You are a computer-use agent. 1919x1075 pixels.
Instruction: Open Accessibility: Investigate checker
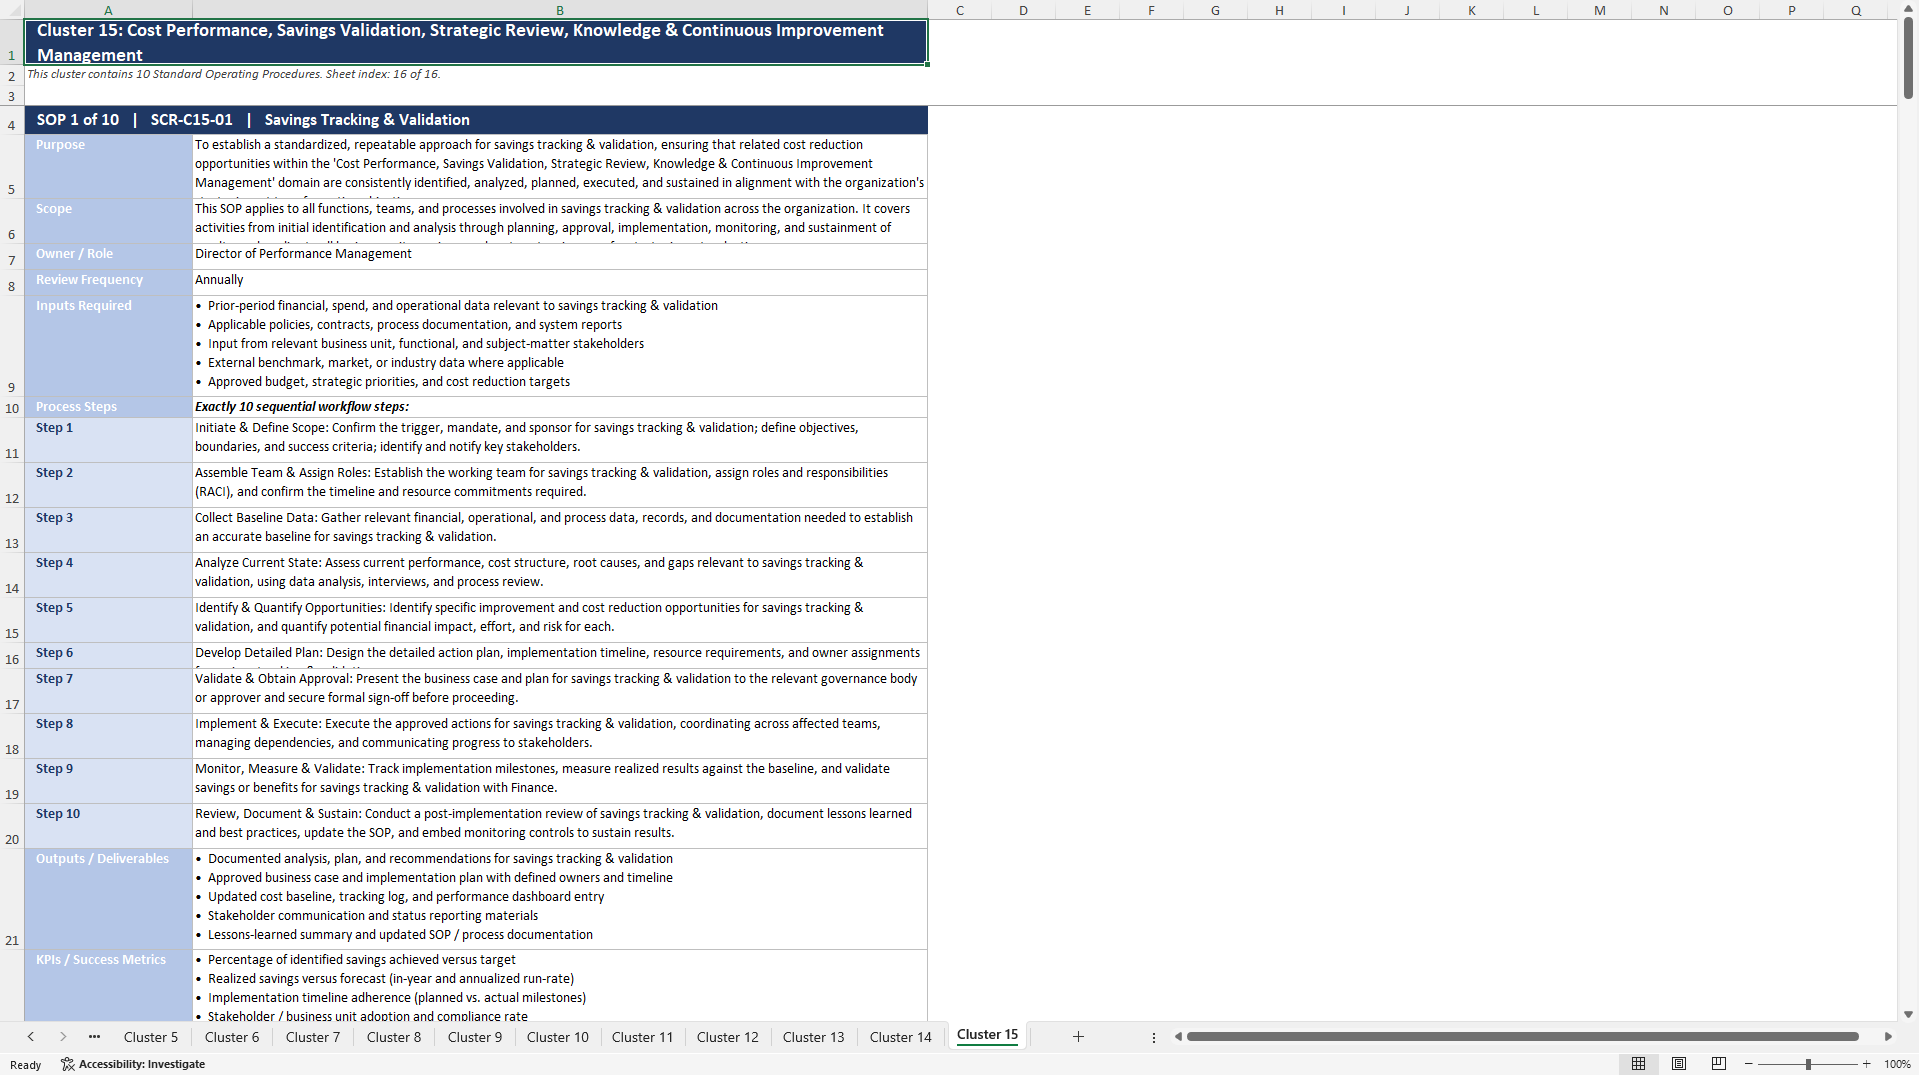click(133, 1064)
